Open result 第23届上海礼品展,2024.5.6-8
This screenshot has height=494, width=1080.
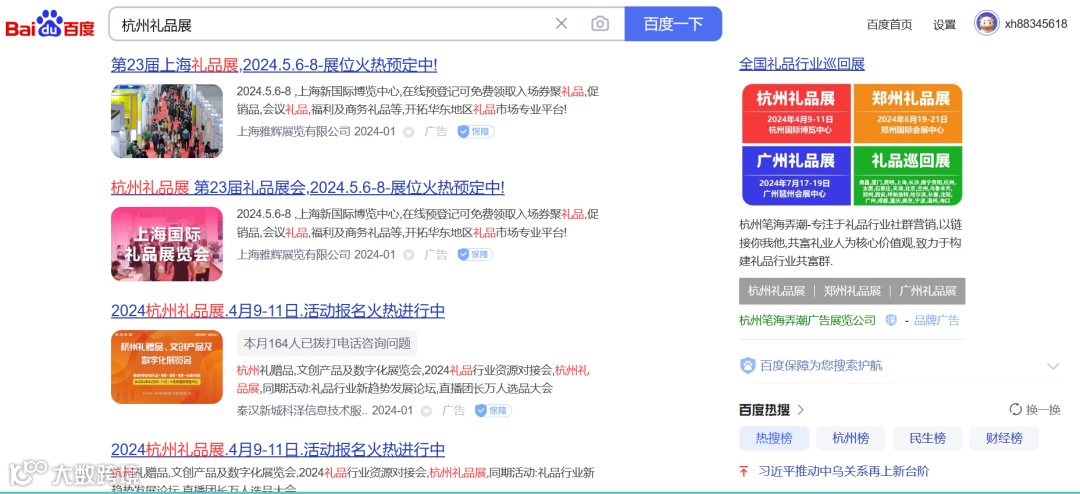pos(274,65)
